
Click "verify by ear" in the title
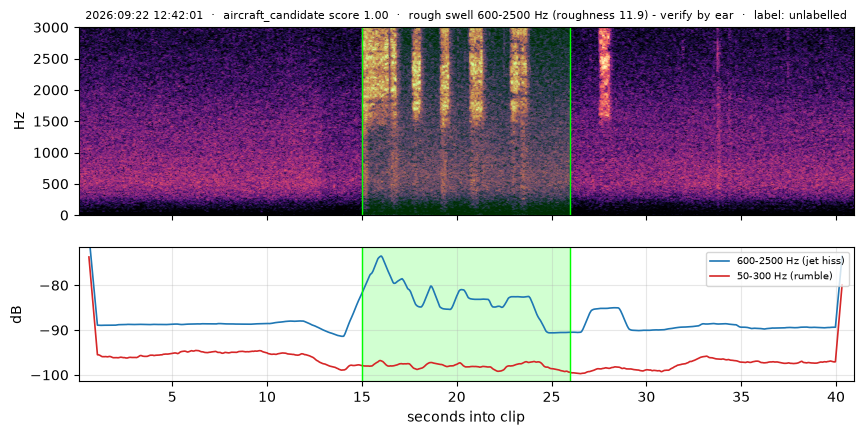697,15
